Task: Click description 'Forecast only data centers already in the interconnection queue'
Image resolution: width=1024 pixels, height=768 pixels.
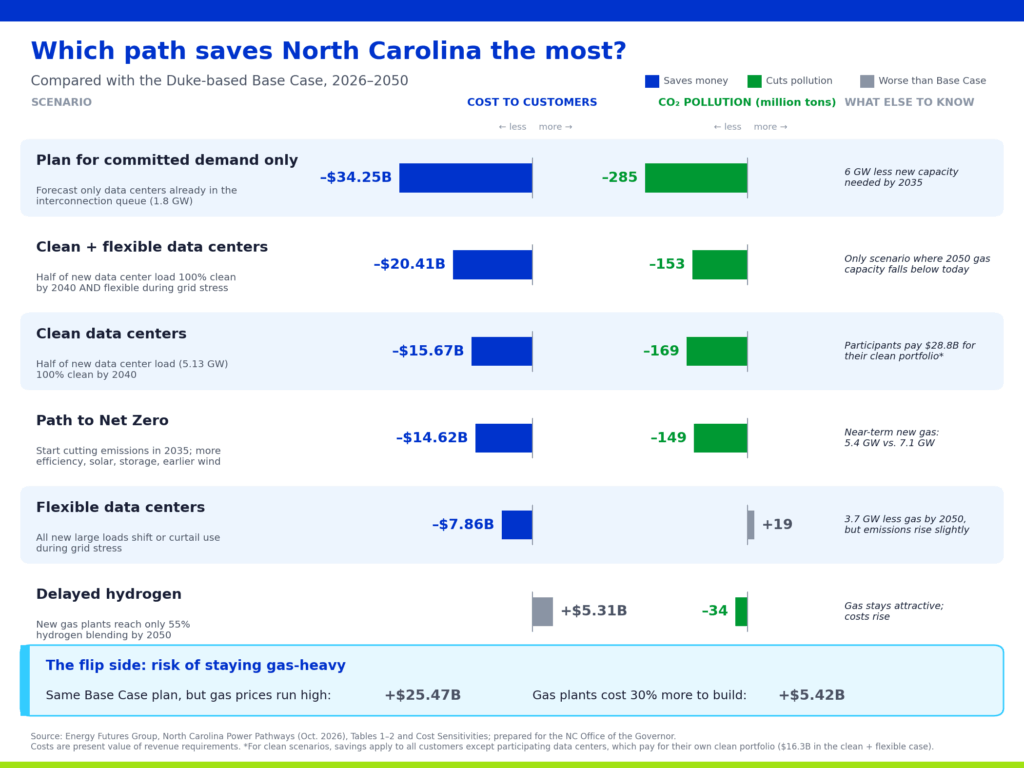Action: [x=136, y=196]
